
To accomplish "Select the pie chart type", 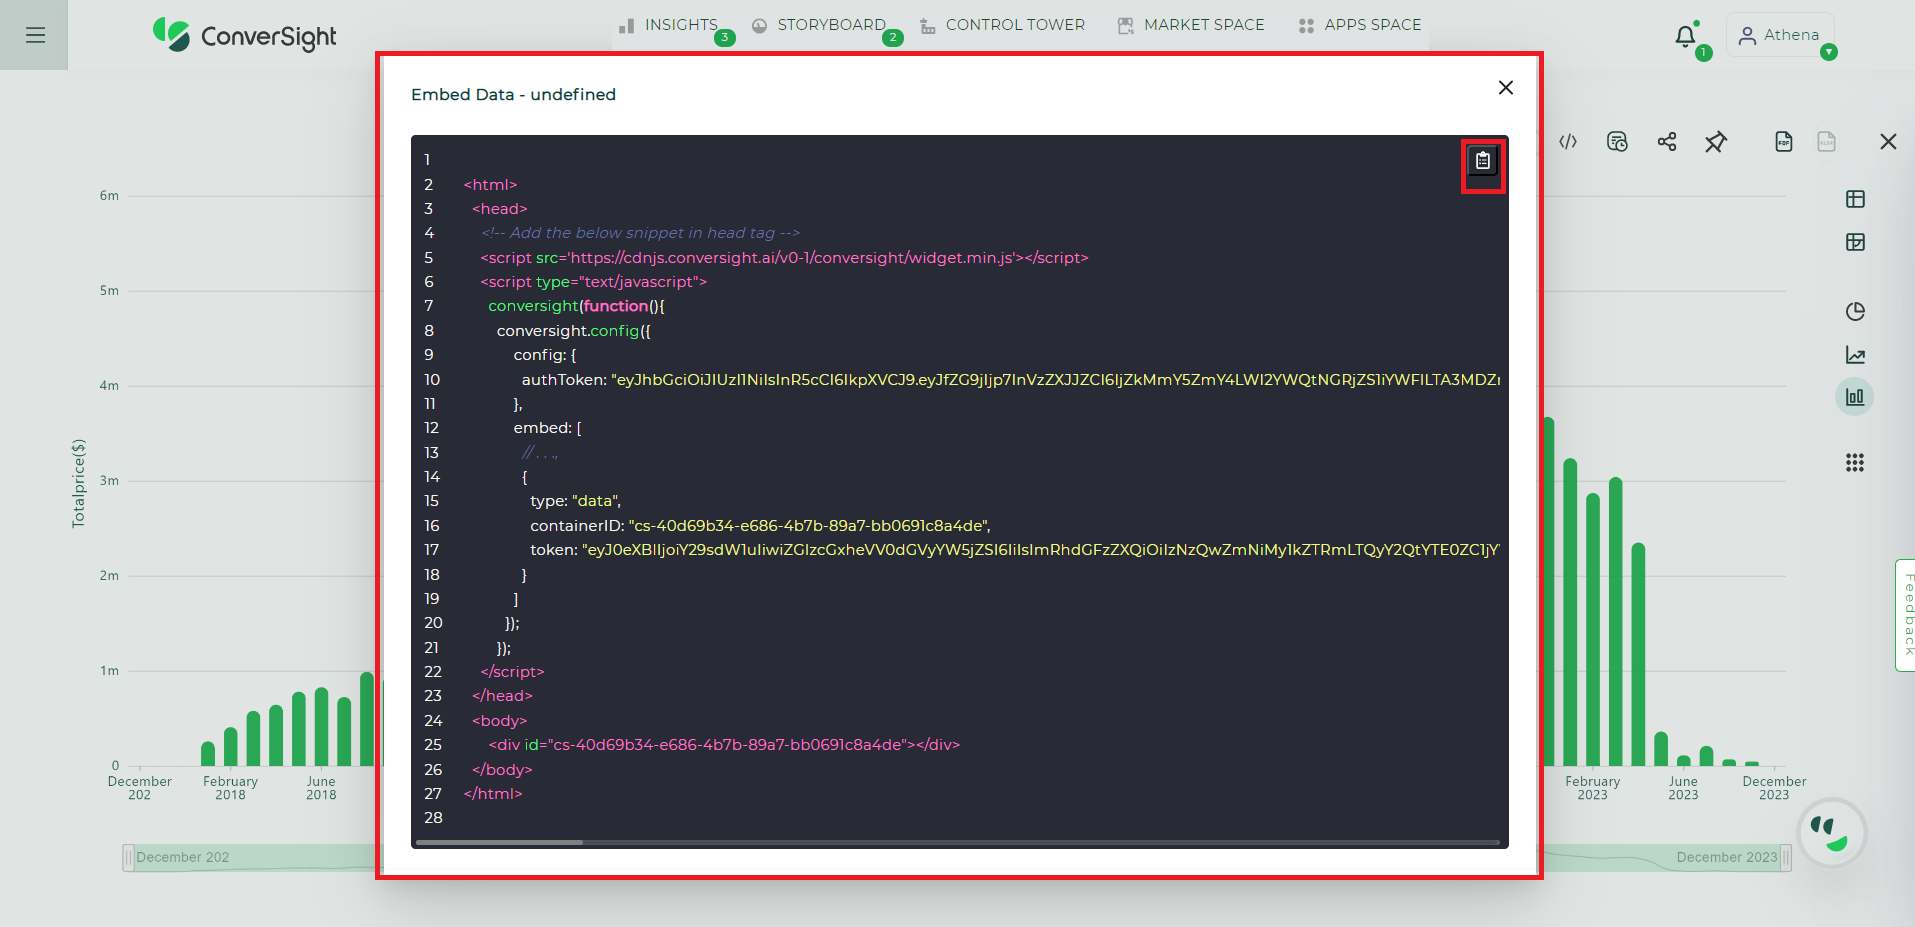I will [x=1855, y=311].
